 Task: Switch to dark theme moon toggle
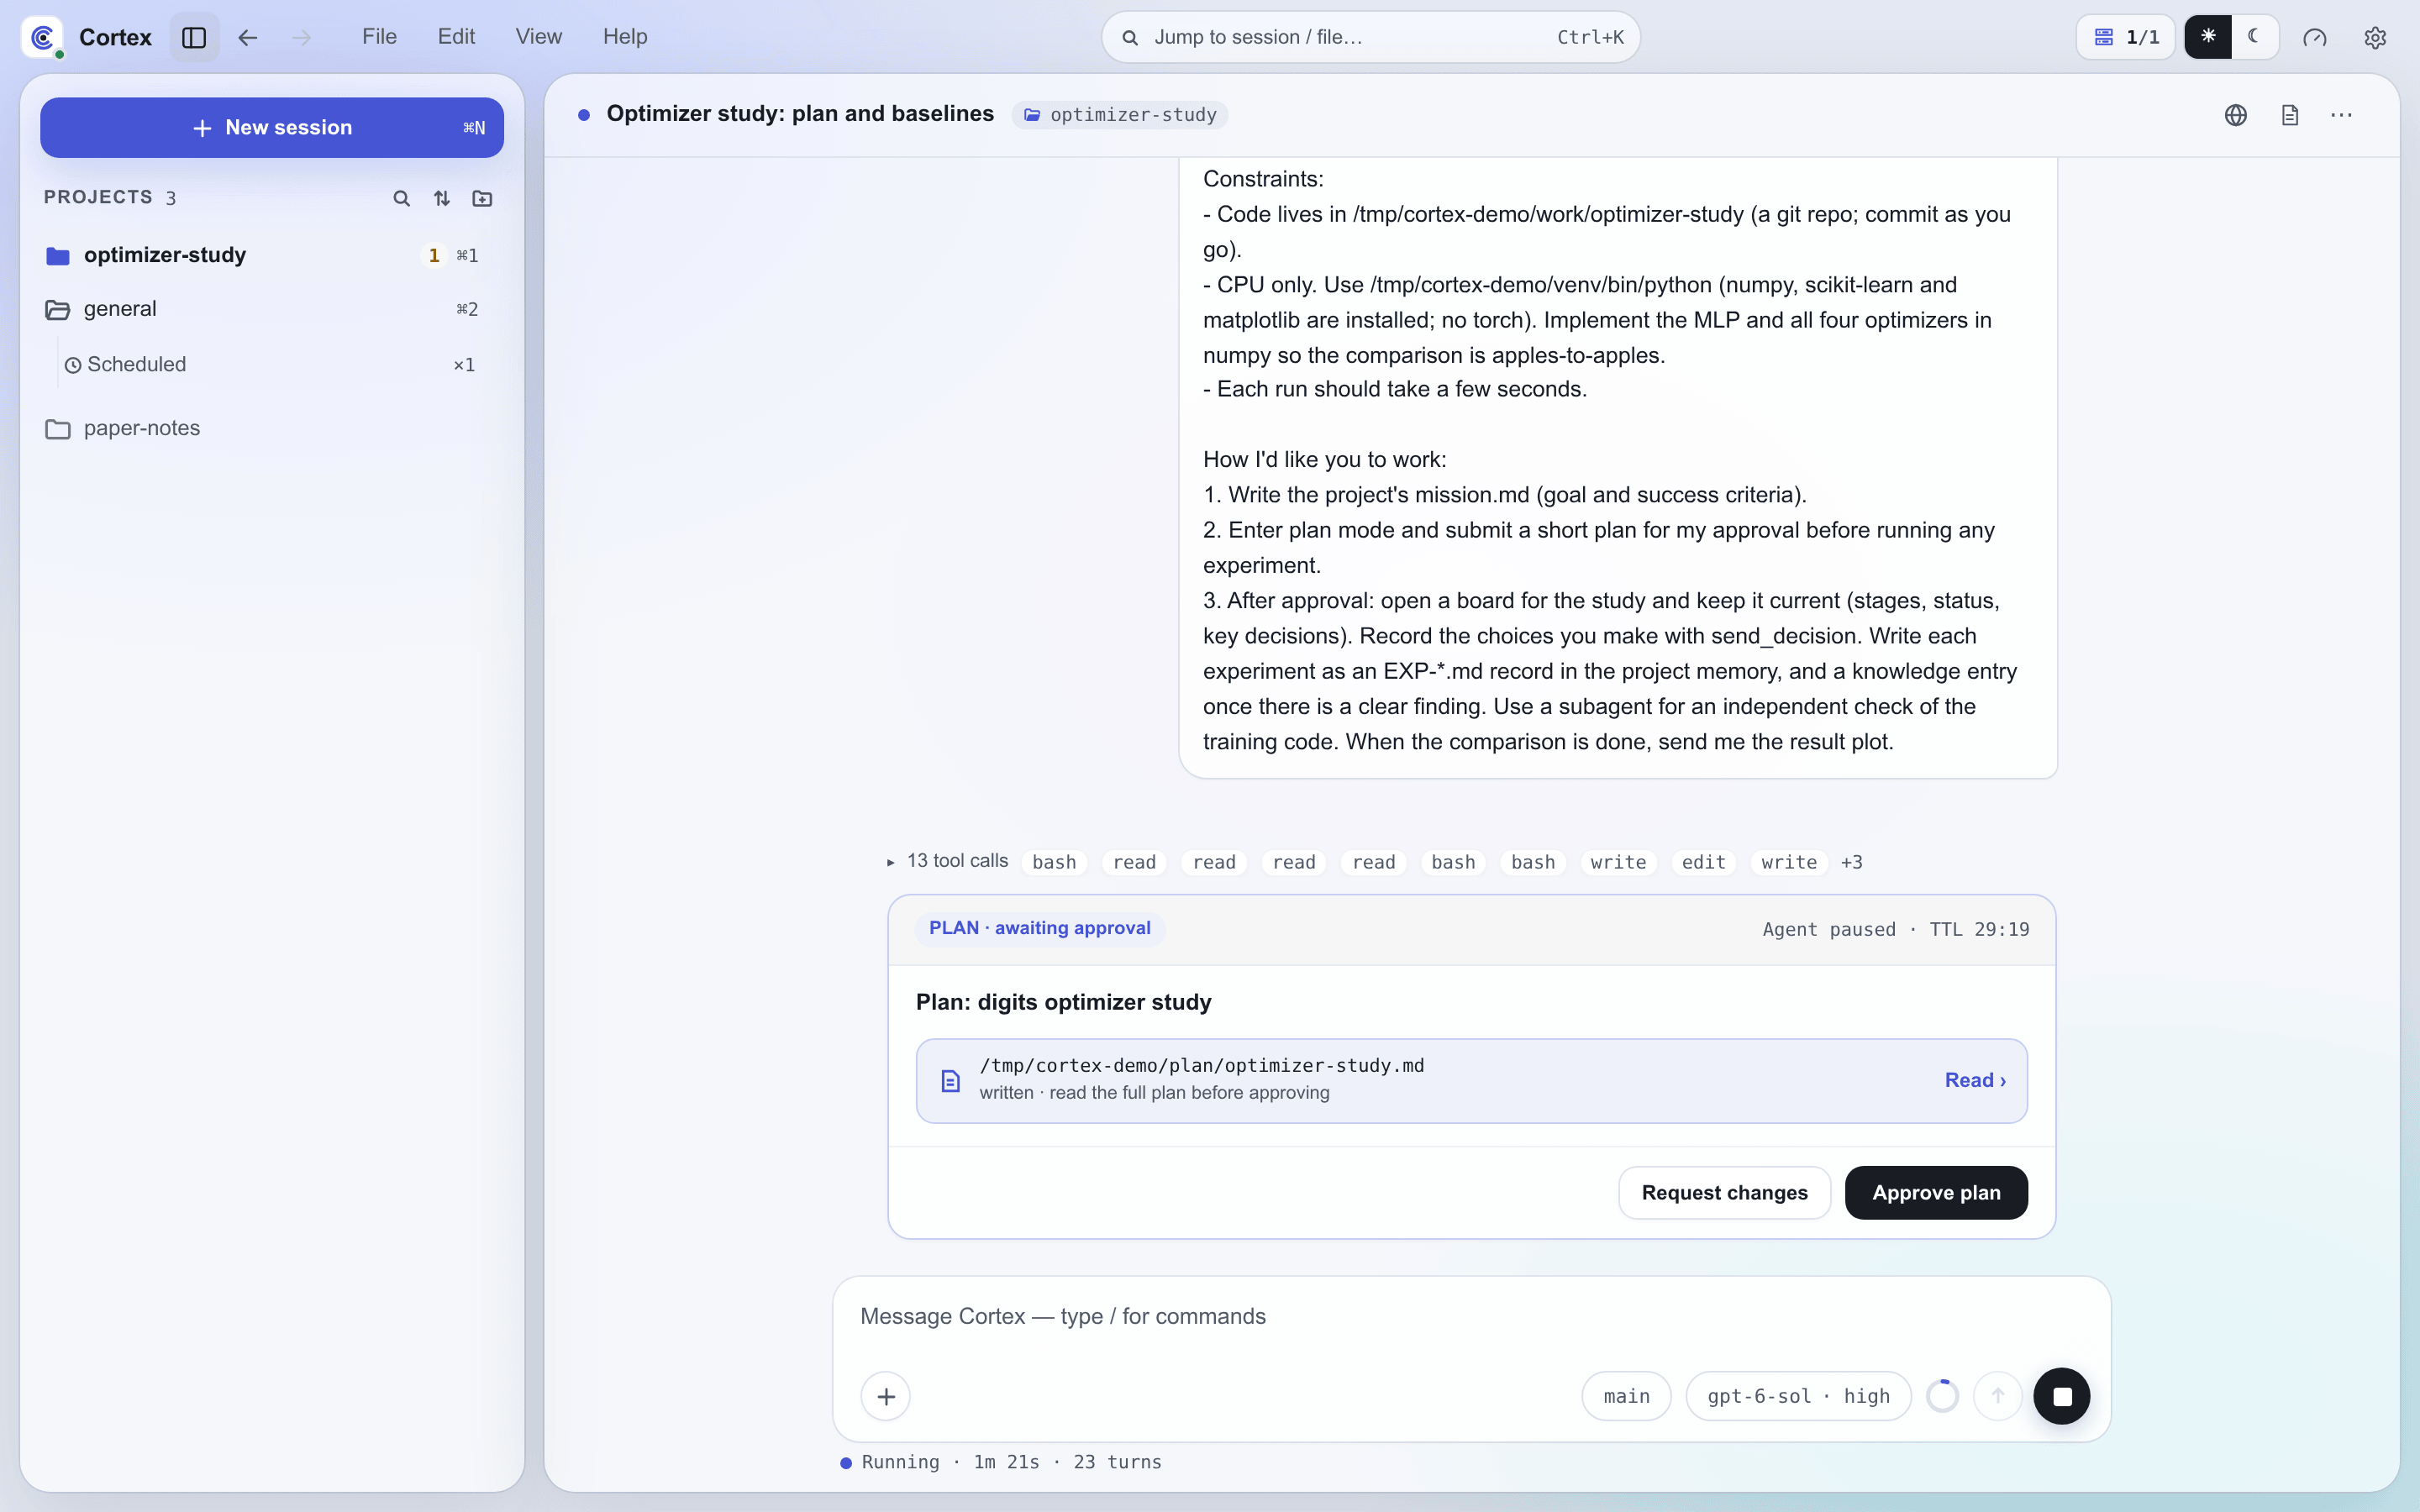(x=2254, y=37)
